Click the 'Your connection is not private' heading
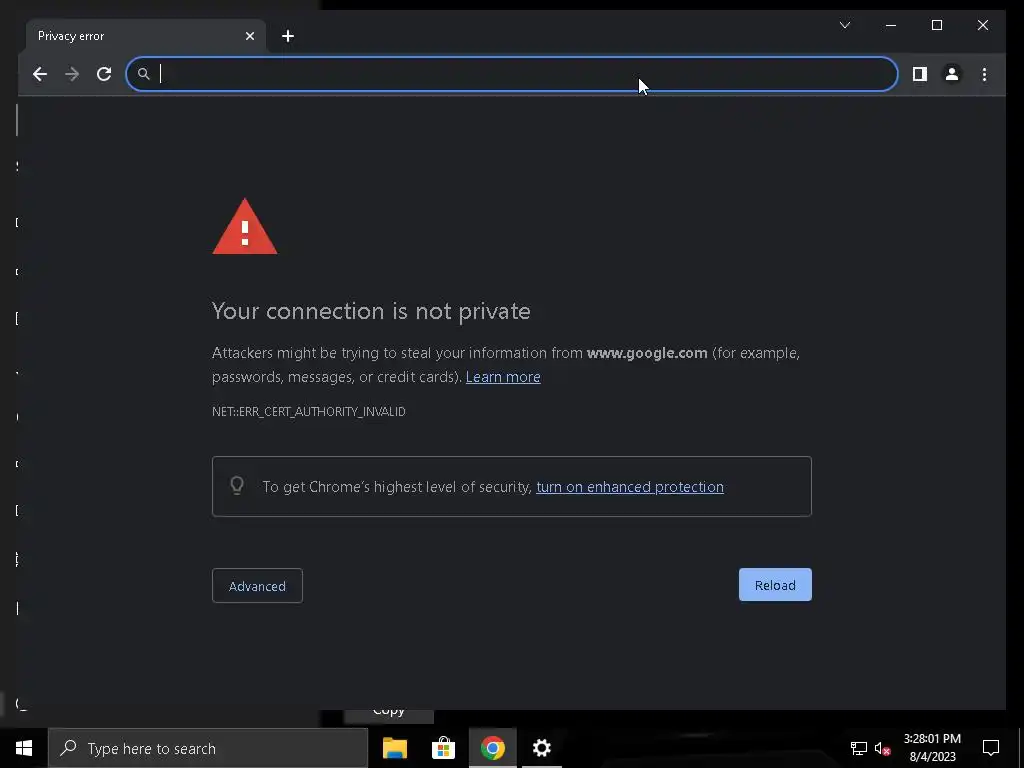The width and height of the screenshot is (1024, 768). 371,311
